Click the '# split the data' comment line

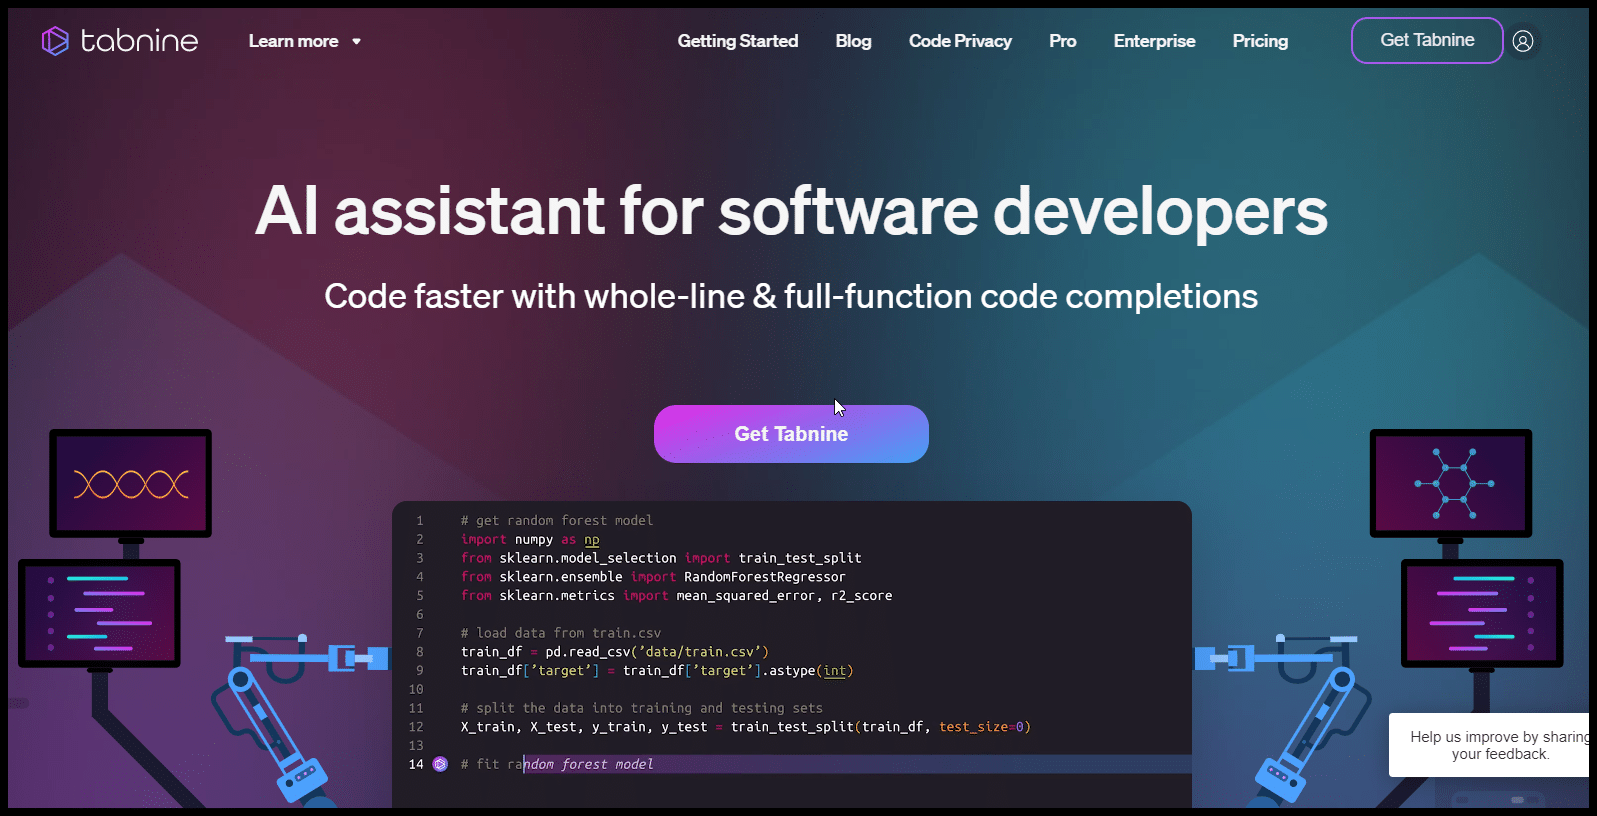(642, 708)
